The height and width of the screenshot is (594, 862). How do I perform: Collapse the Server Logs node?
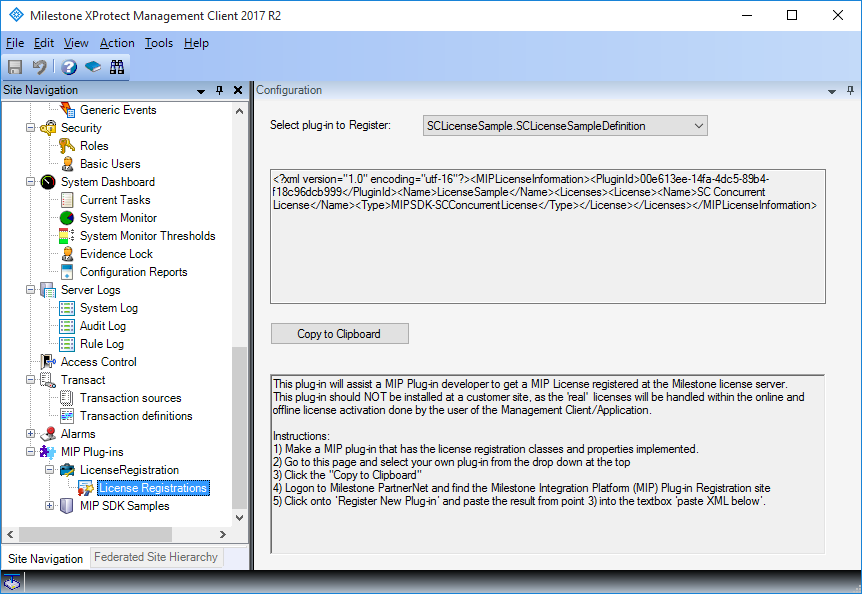pos(31,290)
